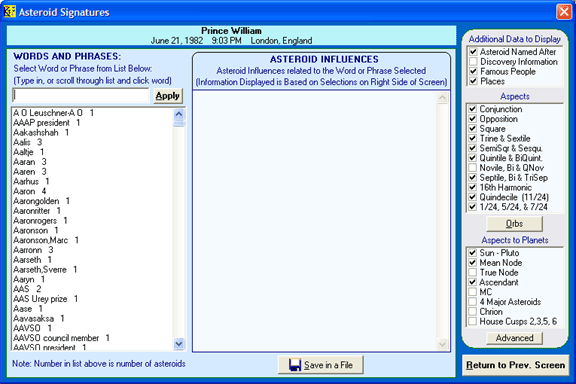Toggle the Mean Node checkbox

click(472, 263)
